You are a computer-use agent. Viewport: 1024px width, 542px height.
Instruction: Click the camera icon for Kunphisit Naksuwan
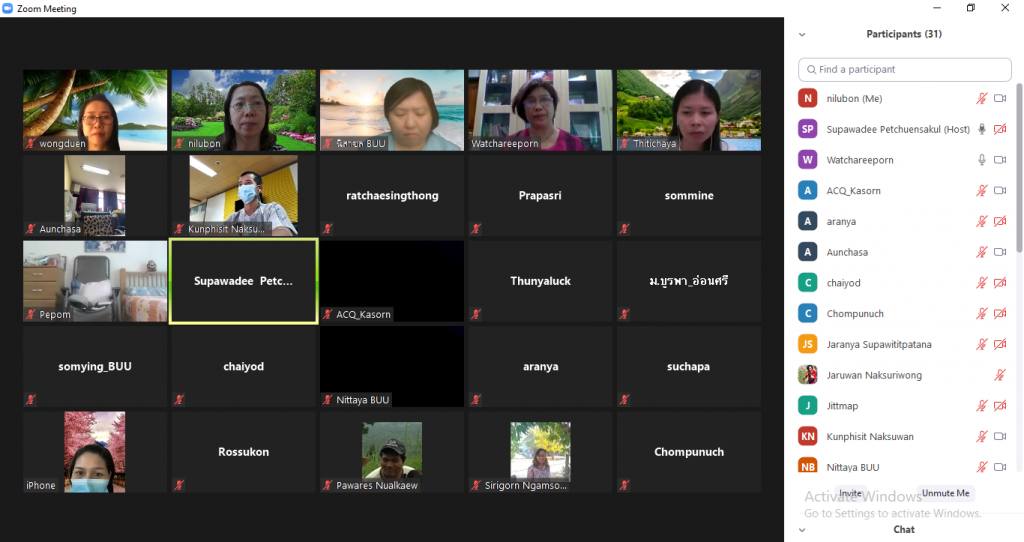[x=999, y=437]
